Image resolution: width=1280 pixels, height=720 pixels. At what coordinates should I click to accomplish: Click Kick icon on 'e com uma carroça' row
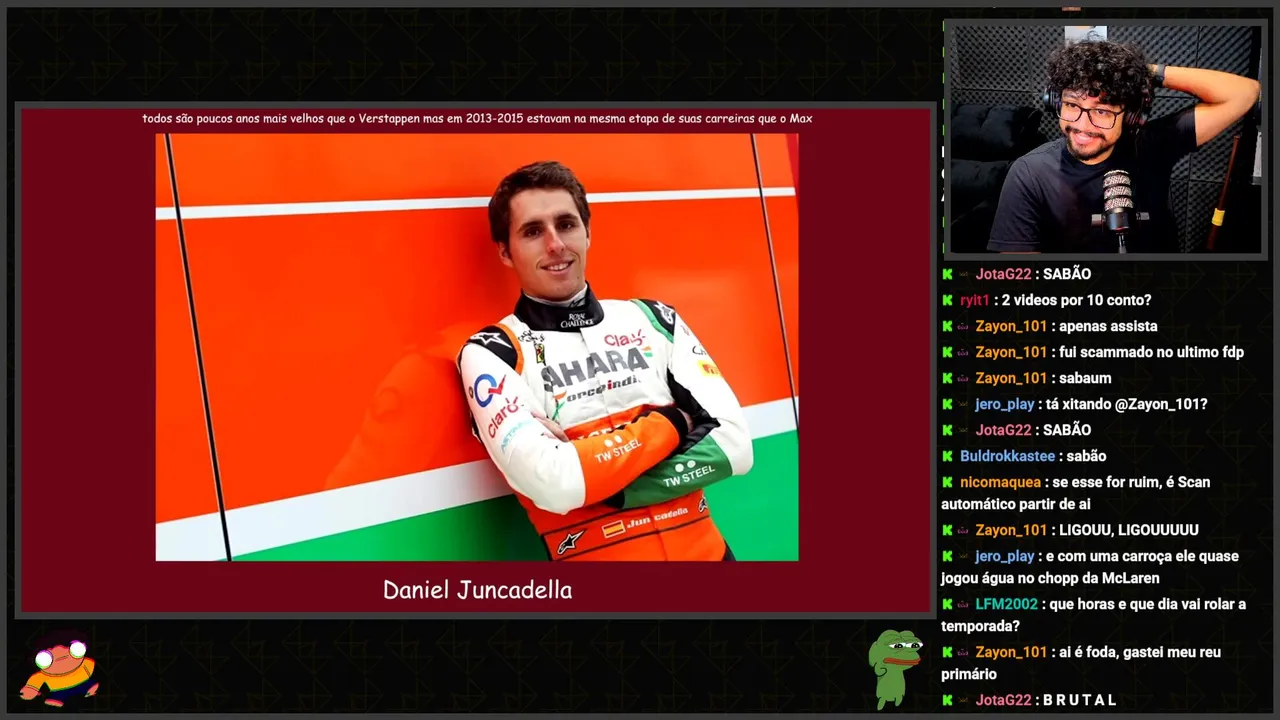[x=947, y=556]
